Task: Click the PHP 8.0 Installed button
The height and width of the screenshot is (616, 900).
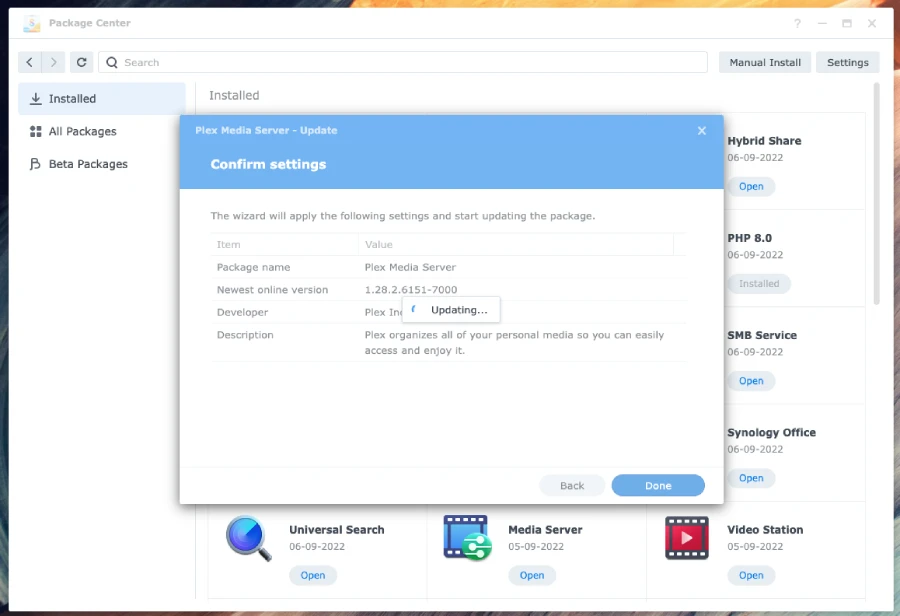Action: click(759, 284)
